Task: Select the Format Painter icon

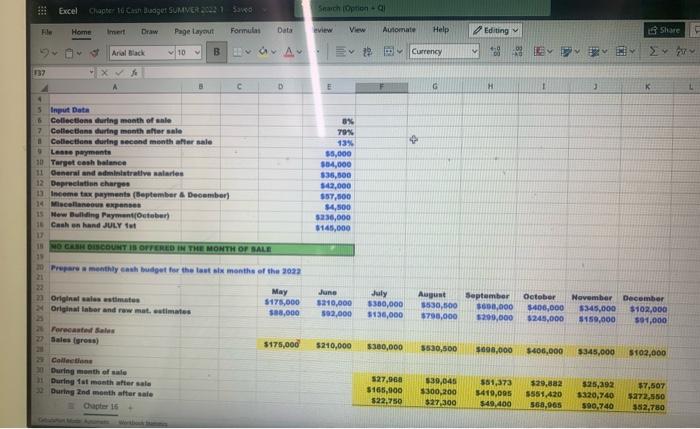Action: click(x=95, y=53)
